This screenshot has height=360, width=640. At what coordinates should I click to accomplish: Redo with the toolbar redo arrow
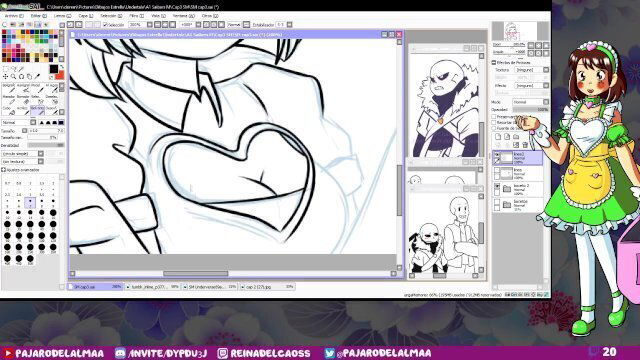click(x=78, y=25)
